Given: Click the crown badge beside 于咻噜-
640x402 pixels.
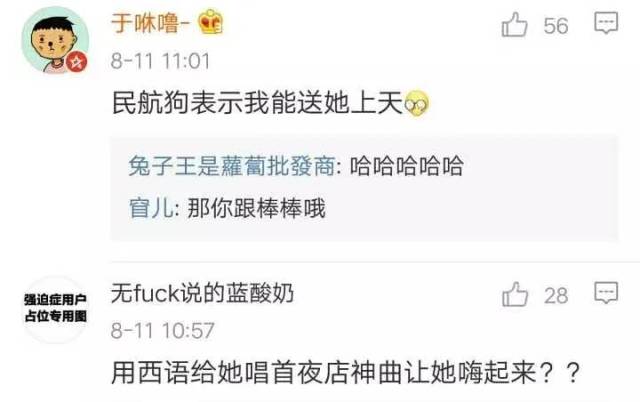Looking at the screenshot, I should pos(211,22).
